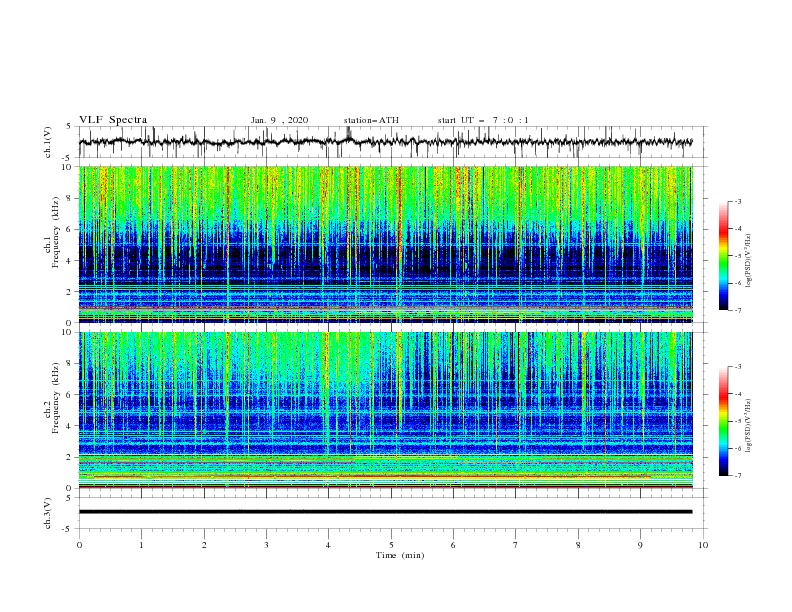Click the 'Time (min)' axis label
Viewport: 792px width, 612px height.
(400, 555)
